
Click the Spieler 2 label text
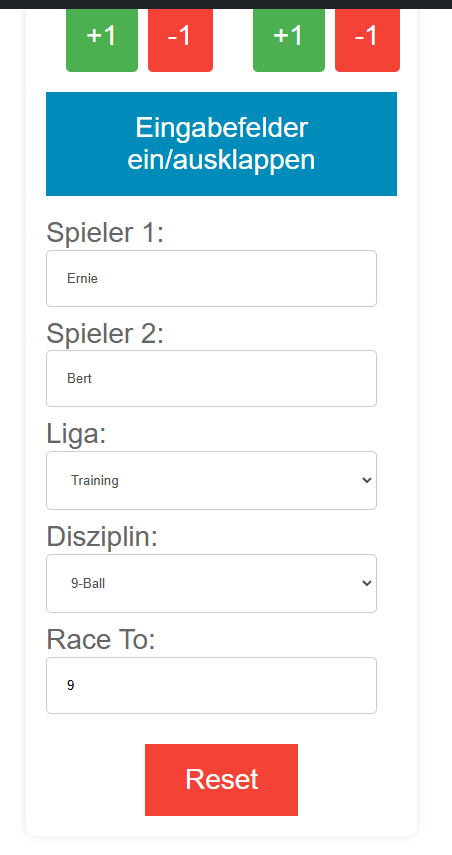pos(105,333)
